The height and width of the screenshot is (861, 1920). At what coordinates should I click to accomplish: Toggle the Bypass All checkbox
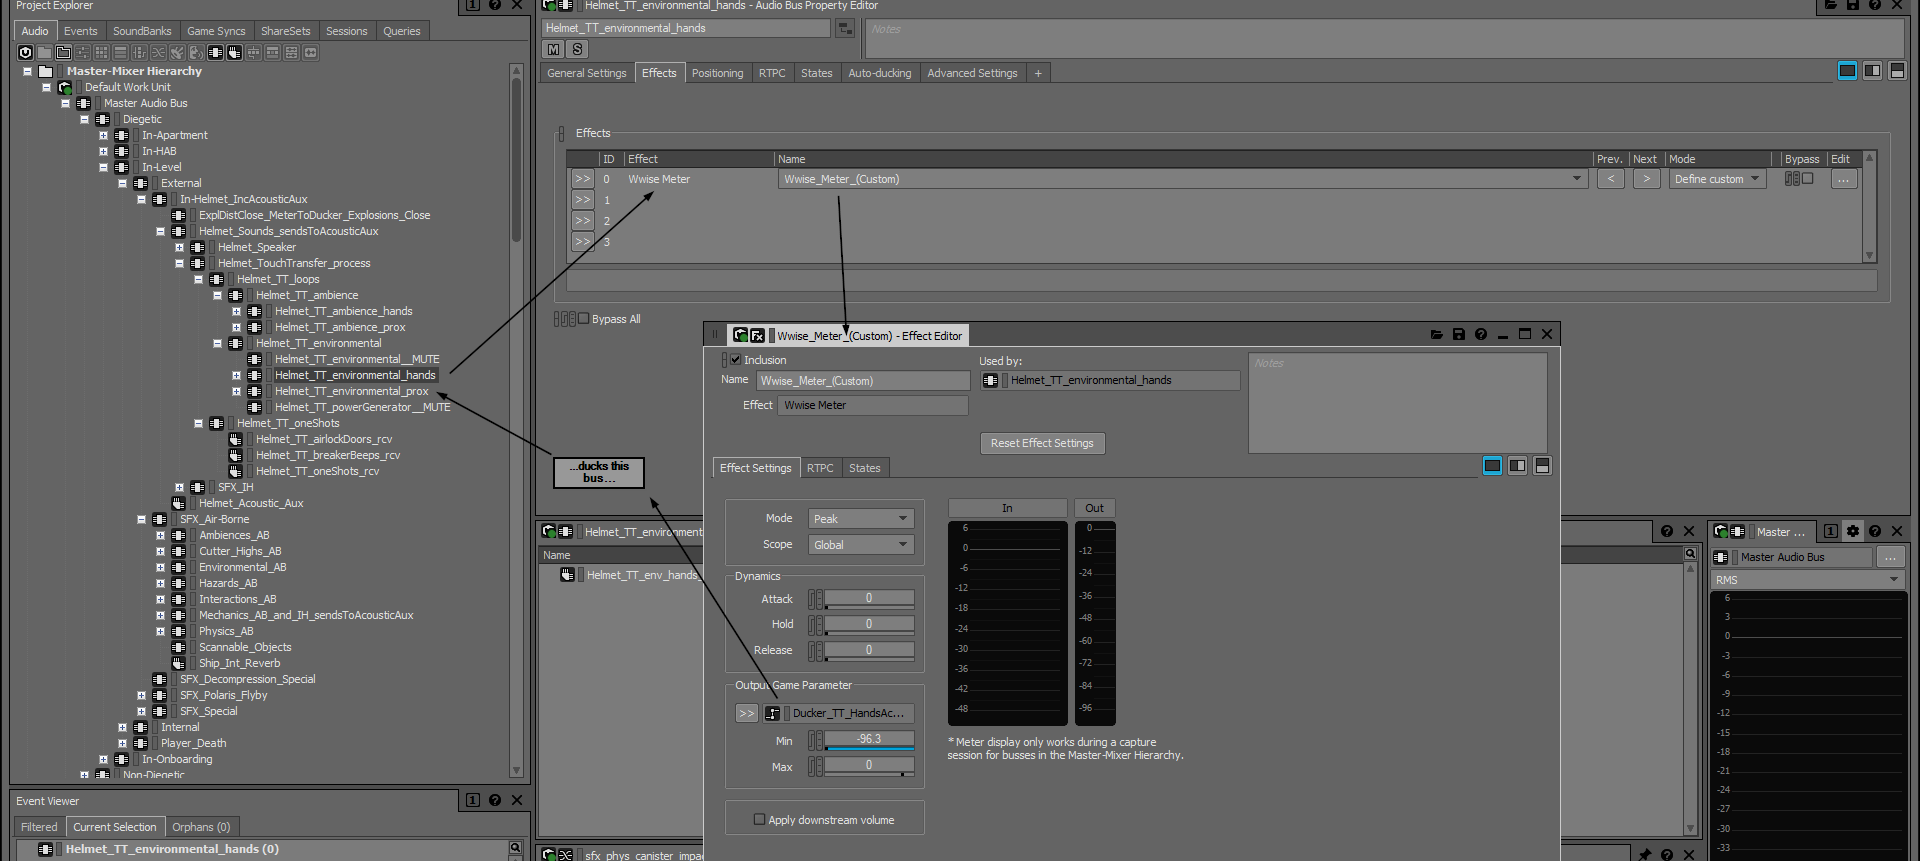click(584, 319)
